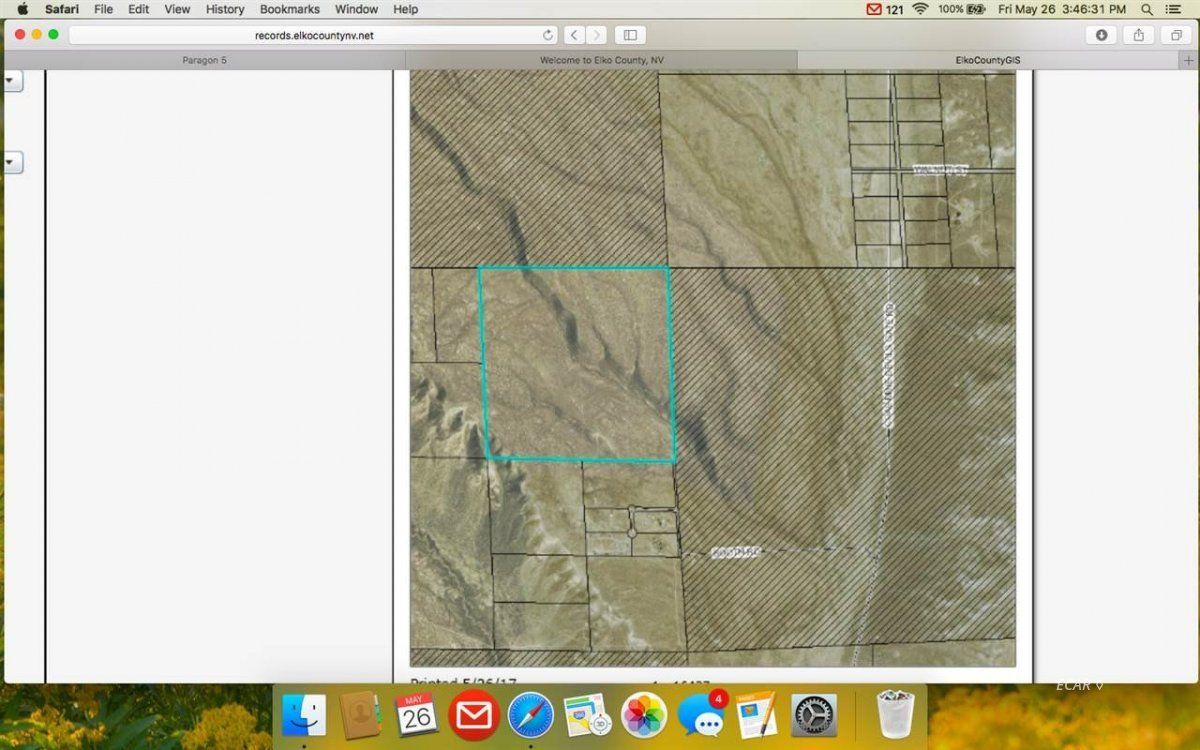Launch Mail from the Dock
Screen dimensions: 1200x750
(x=472, y=714)
